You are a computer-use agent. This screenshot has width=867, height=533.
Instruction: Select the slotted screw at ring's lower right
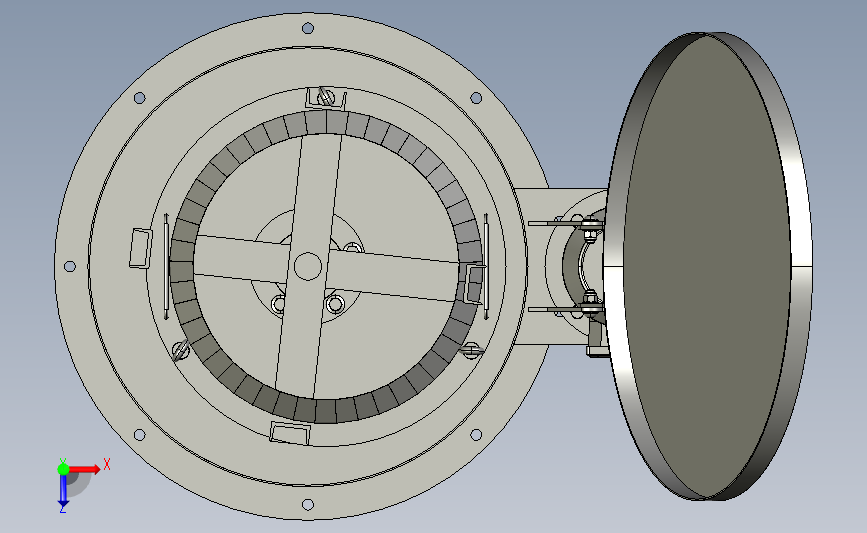(471, 350)
